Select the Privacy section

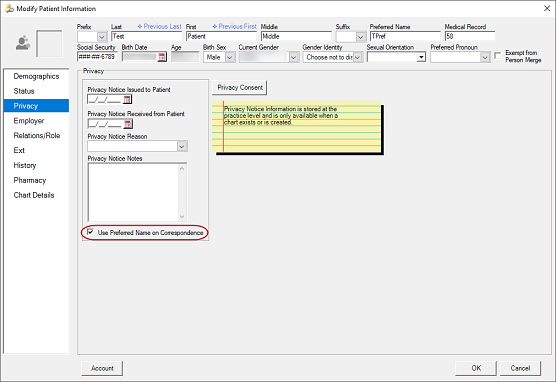pyautogui.click(x=37, y=106)
